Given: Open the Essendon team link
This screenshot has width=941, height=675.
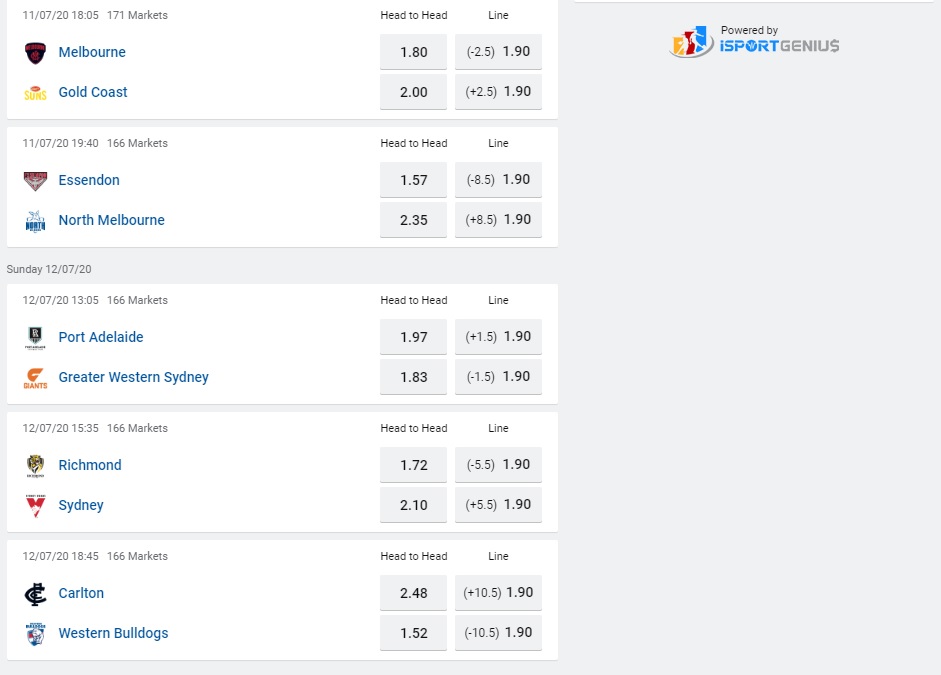Looking at the screenshot, I should [89, 180].
